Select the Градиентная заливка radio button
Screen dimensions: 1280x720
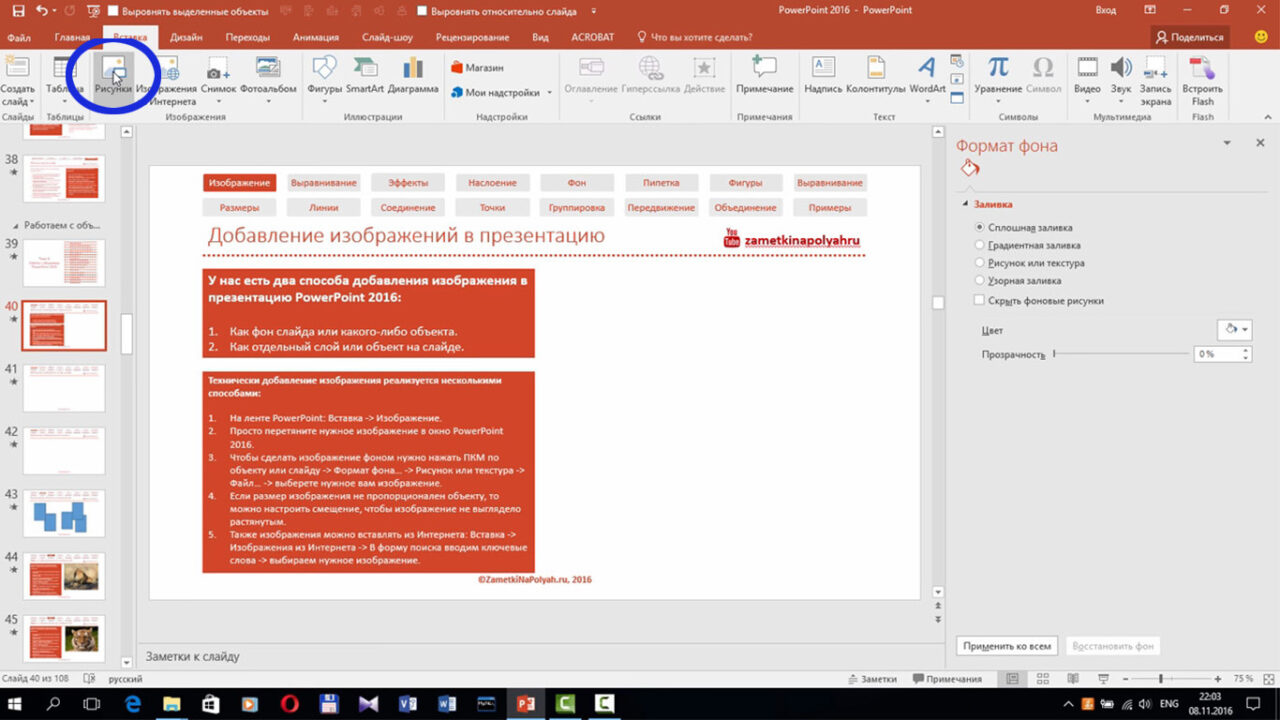pyautogui.click(x=980, y=245)
